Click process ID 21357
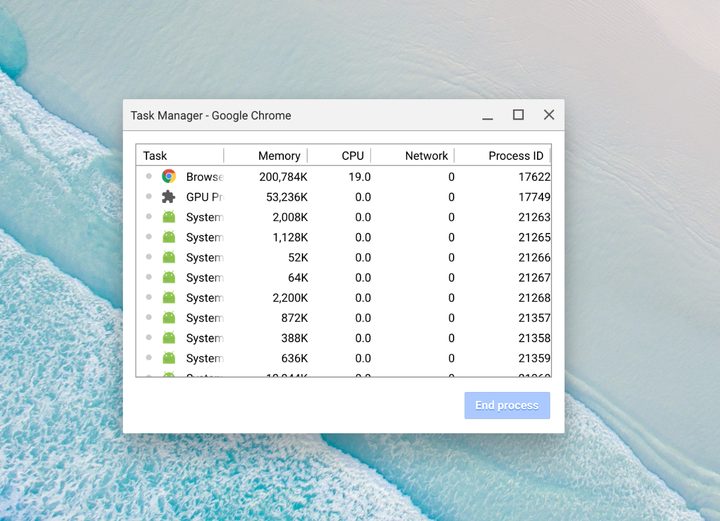Viewport: 720px width, 521px height. pyautogui.click(x=534, y=318)
